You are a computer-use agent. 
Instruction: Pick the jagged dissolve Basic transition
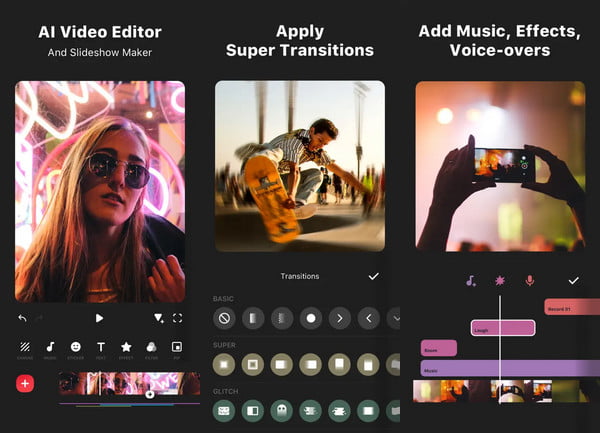[x=282, y=318]
